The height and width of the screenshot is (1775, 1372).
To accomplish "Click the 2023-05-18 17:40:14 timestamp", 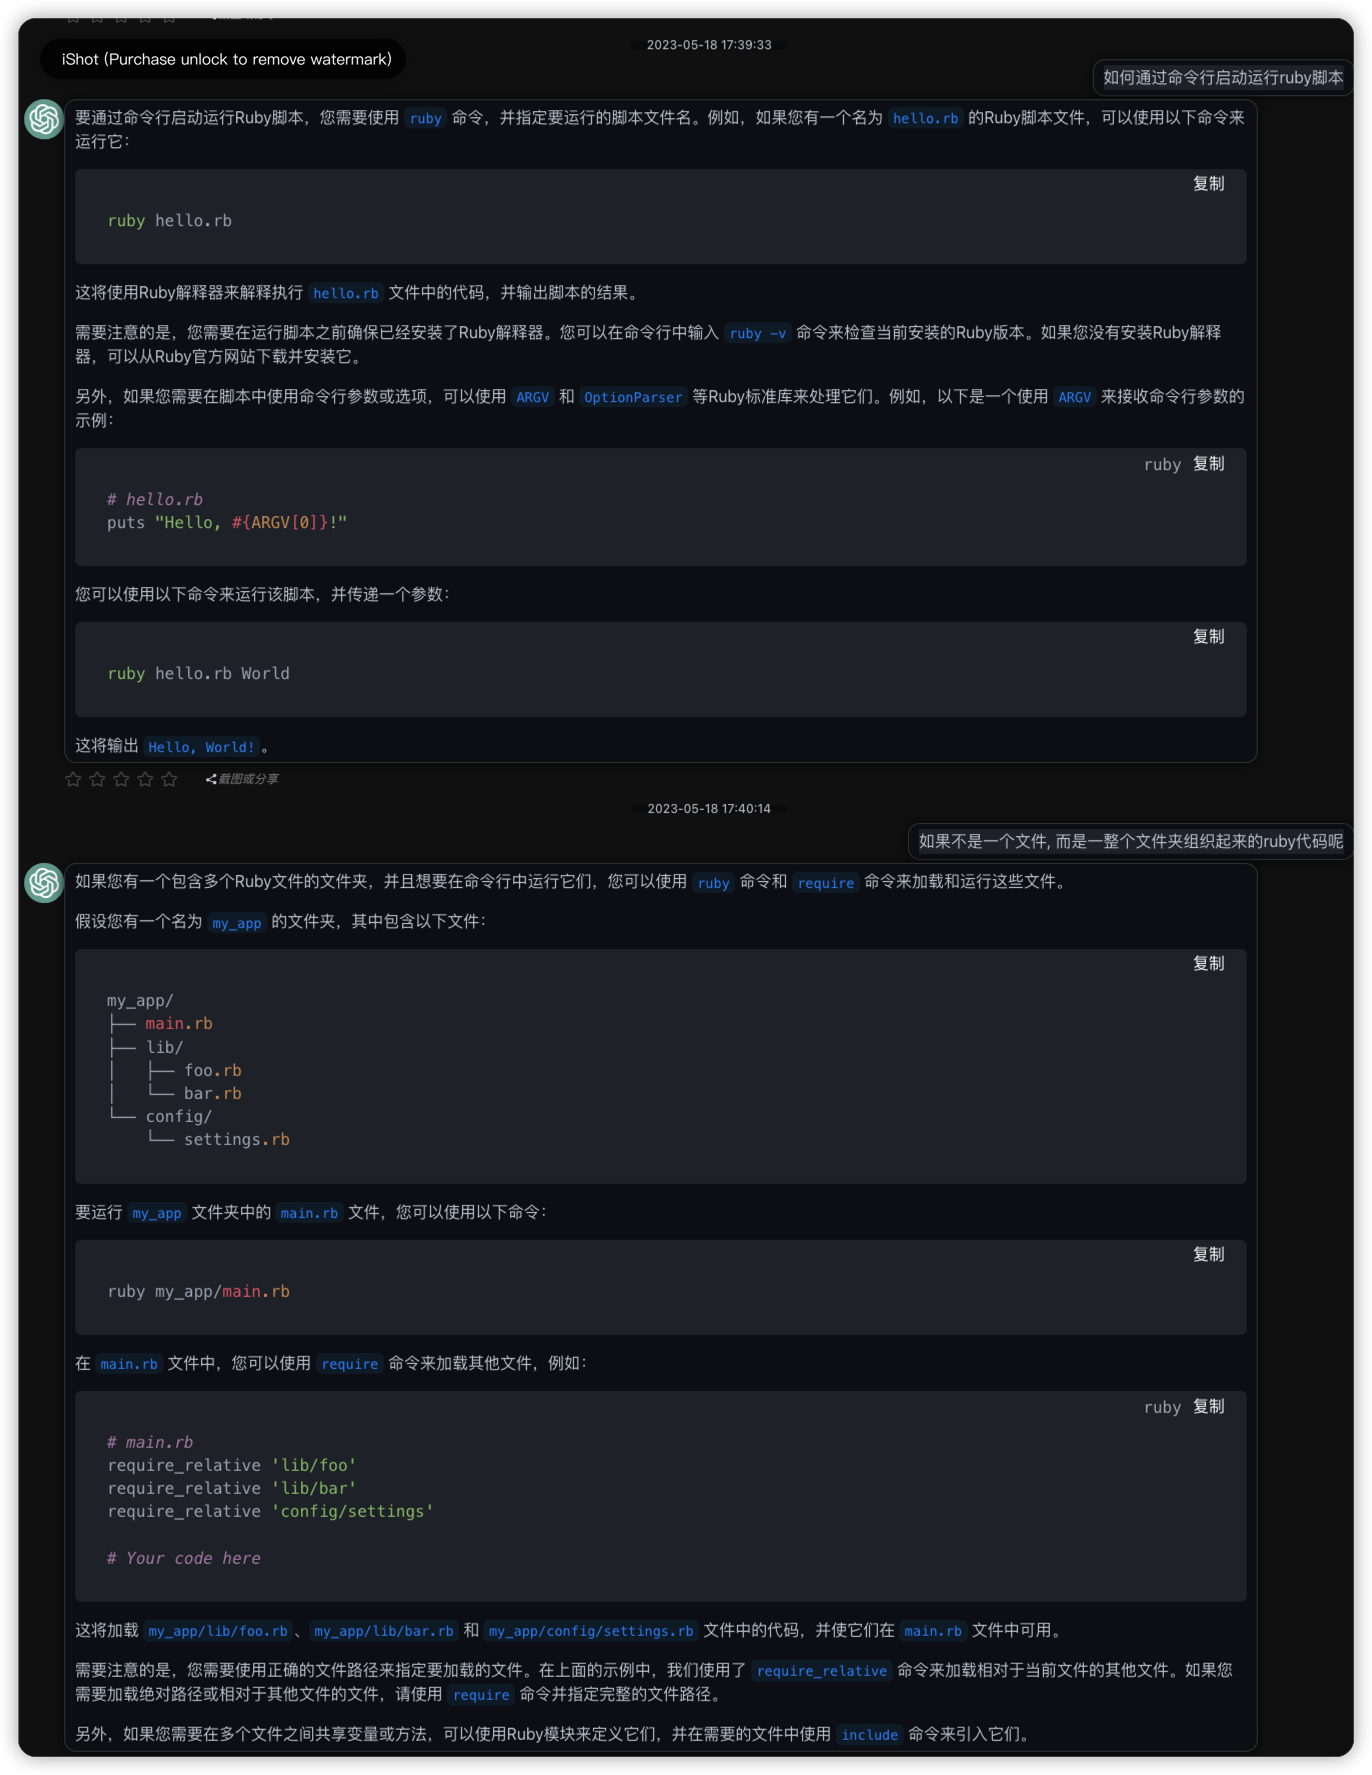I will (709, 809).
